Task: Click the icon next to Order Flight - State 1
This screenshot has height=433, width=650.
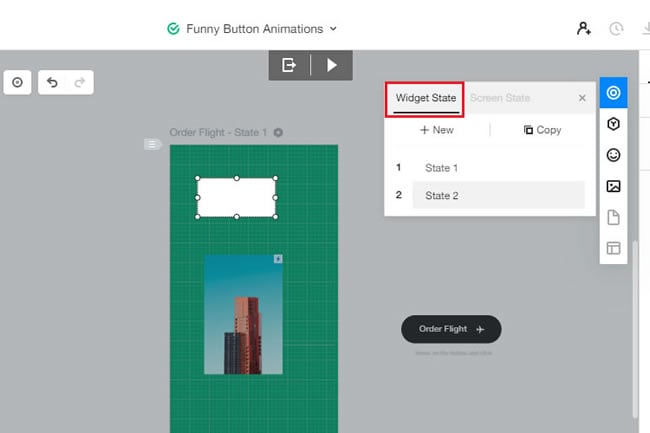Action: tap(278, 133)
